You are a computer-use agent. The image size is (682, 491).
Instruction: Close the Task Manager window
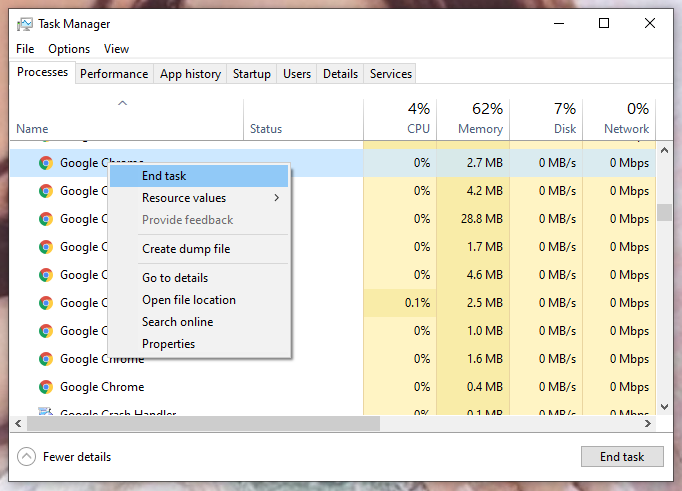click(650, 23)
